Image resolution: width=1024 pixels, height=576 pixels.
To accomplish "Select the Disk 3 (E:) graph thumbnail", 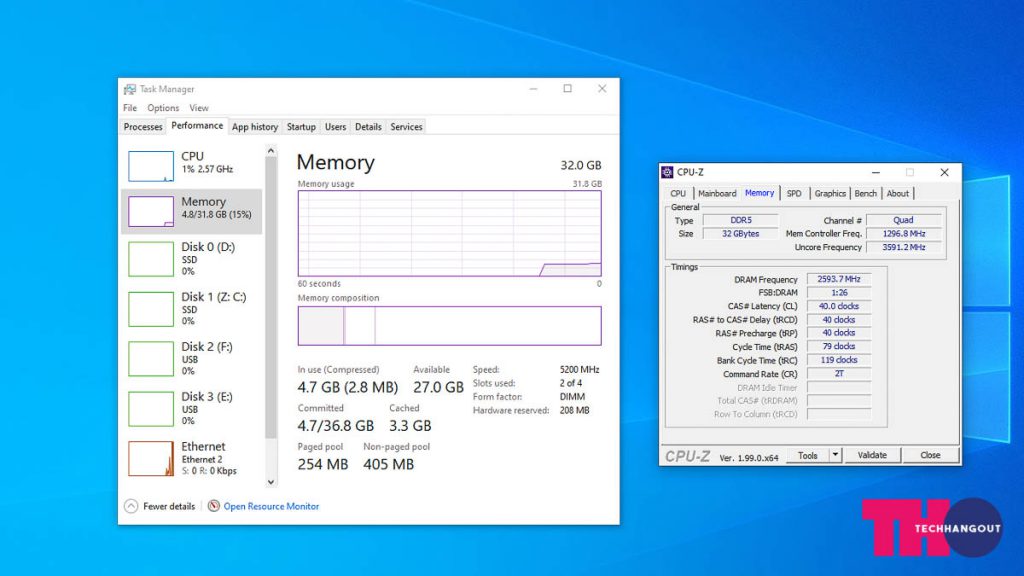I will [151, 409].
